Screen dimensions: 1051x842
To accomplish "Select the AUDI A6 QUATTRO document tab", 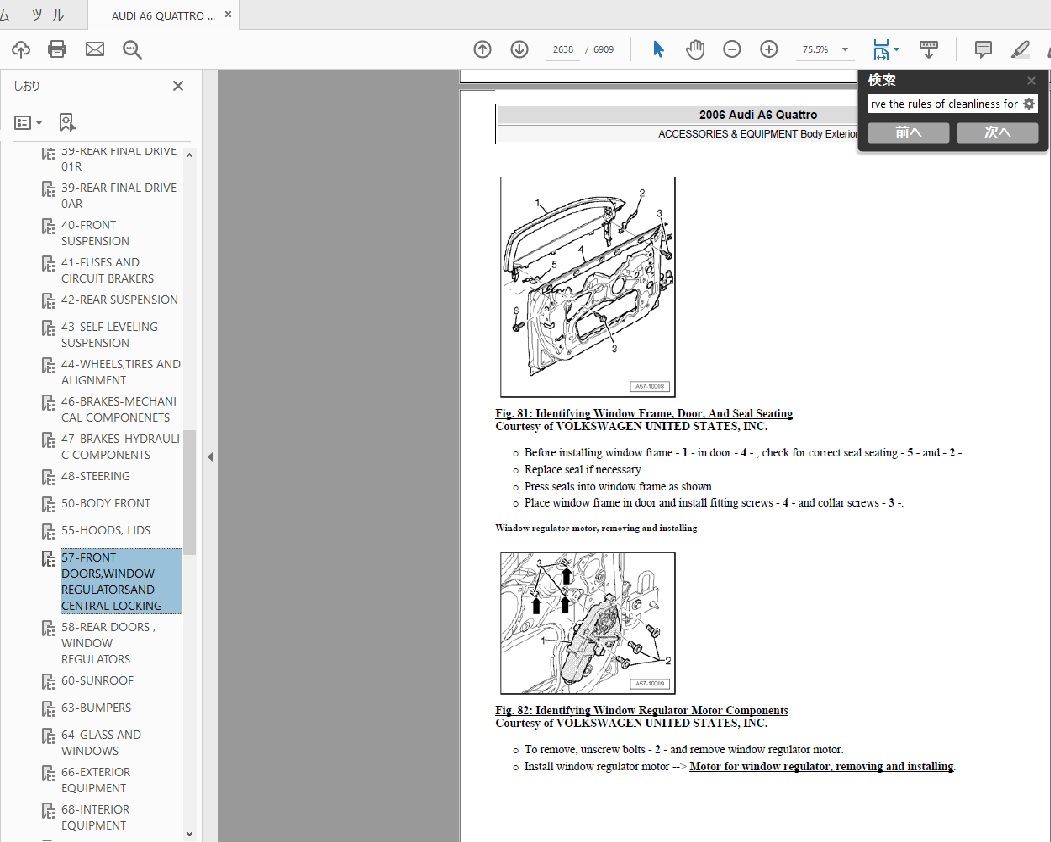I will pos(162,15).
